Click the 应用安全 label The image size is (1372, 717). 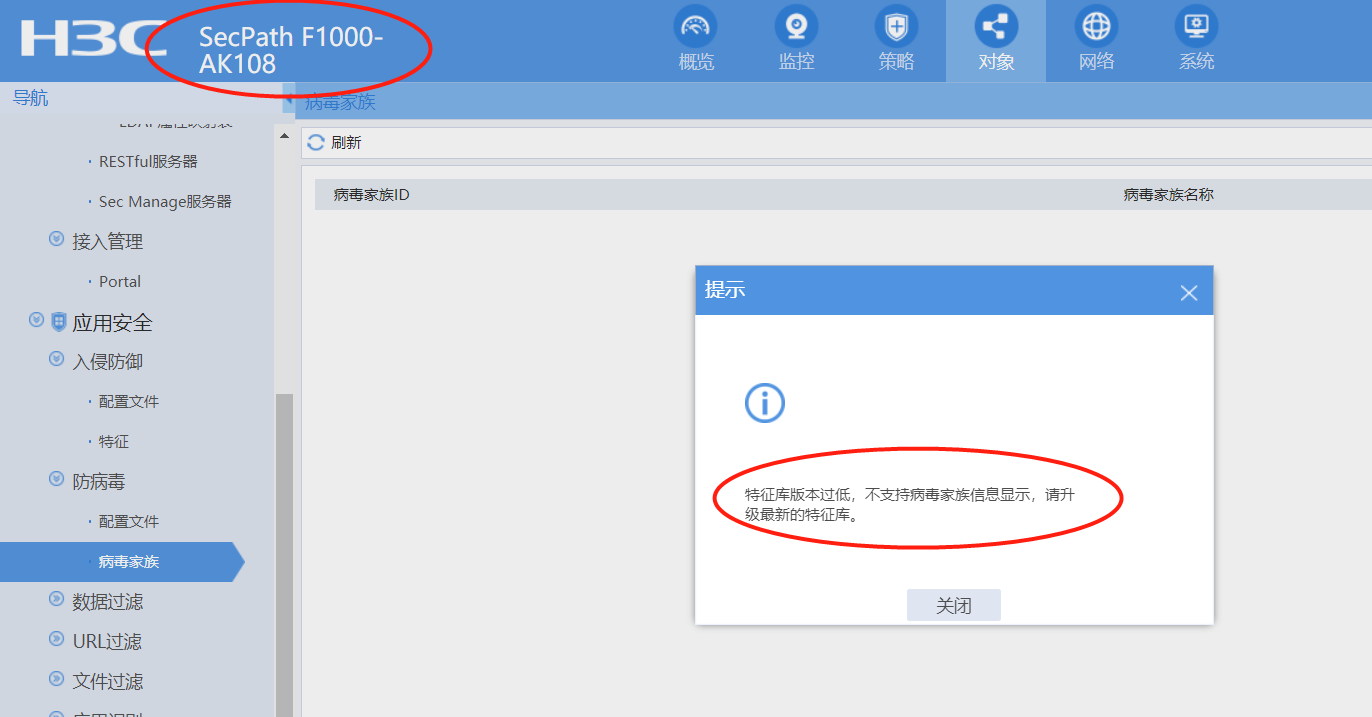113,322
